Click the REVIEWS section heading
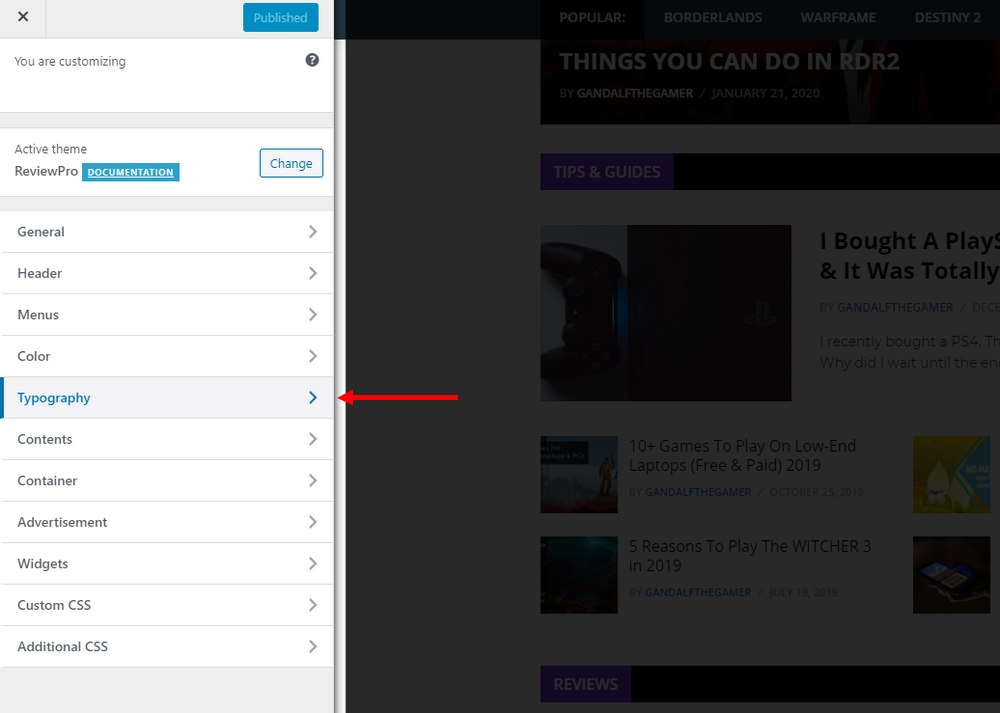 pos(585,684)
